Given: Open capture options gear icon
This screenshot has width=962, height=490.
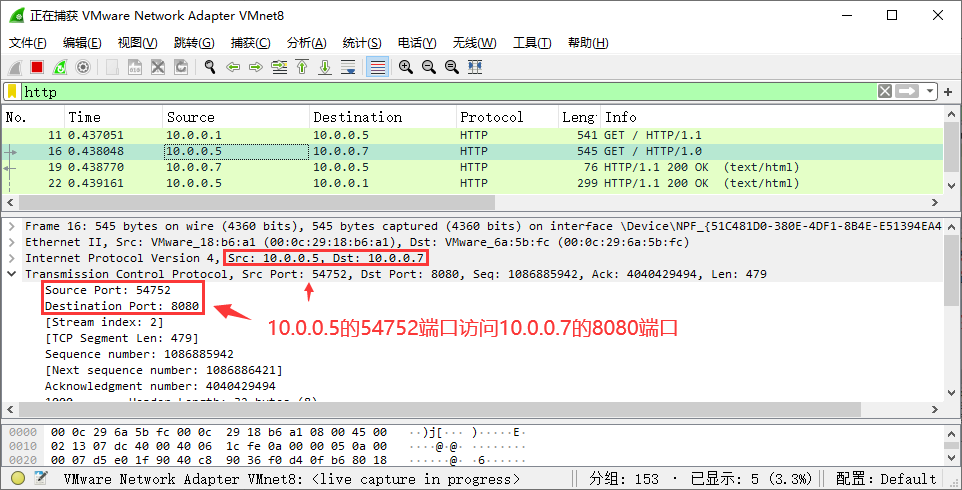Looking at the screenshot, I should (83, 67).
